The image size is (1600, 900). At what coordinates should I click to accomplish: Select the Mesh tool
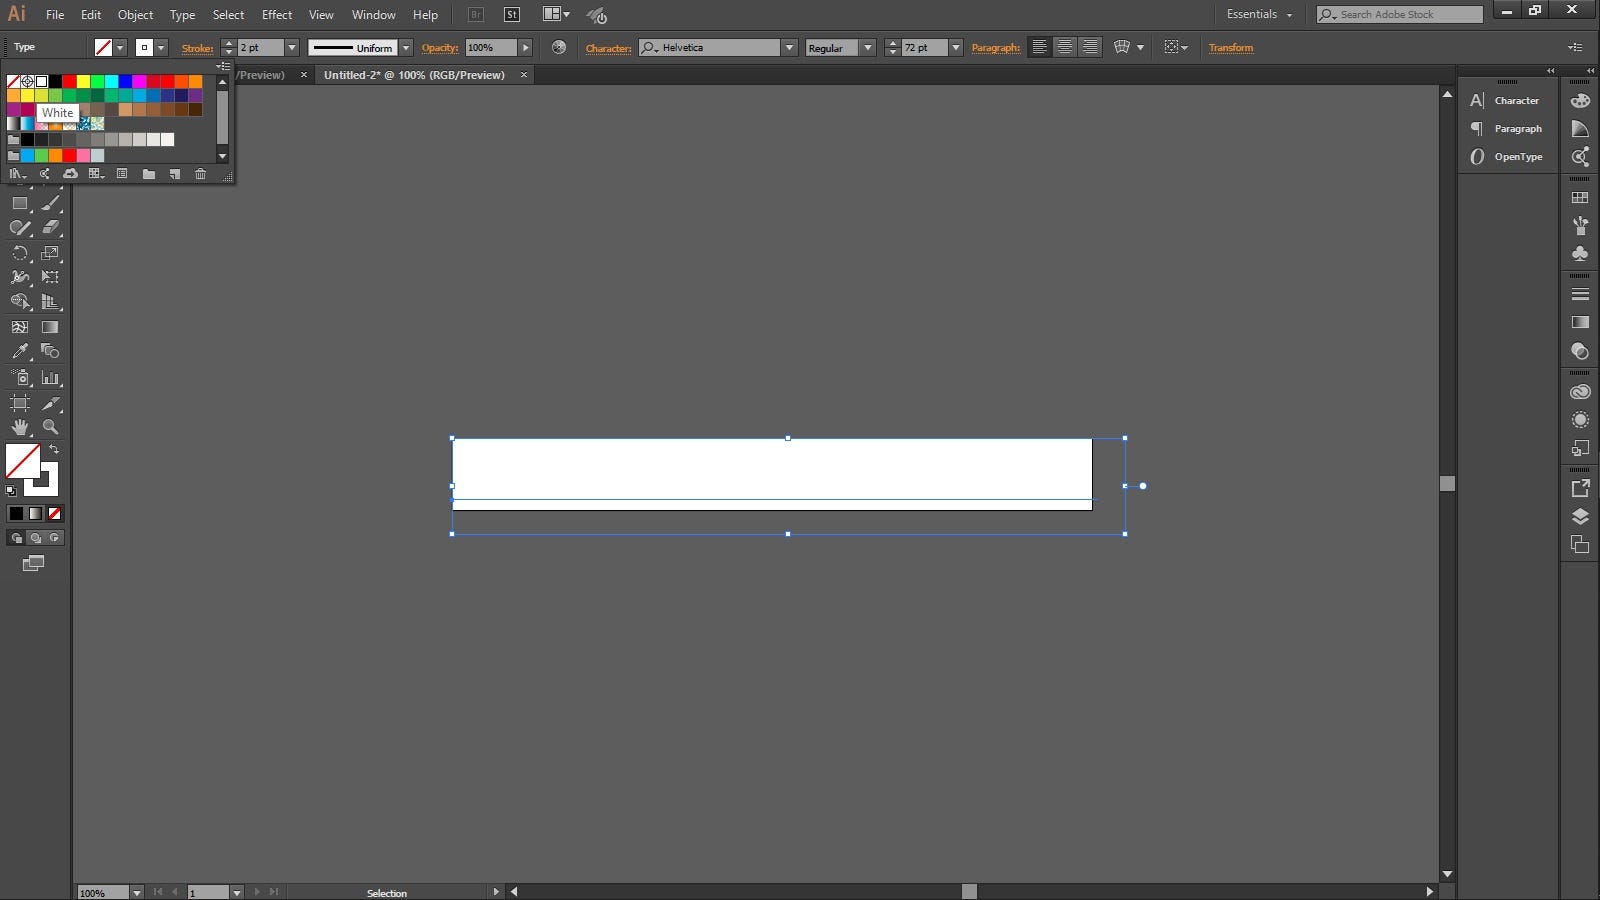20,326
